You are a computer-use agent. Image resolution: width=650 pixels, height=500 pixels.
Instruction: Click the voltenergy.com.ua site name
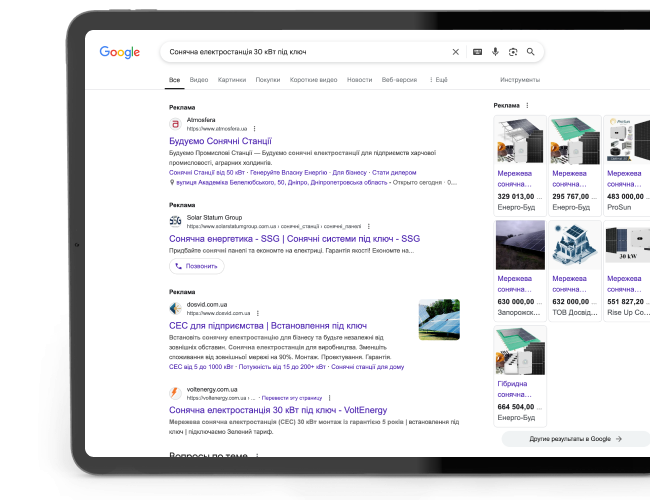(x=212, y=389)
